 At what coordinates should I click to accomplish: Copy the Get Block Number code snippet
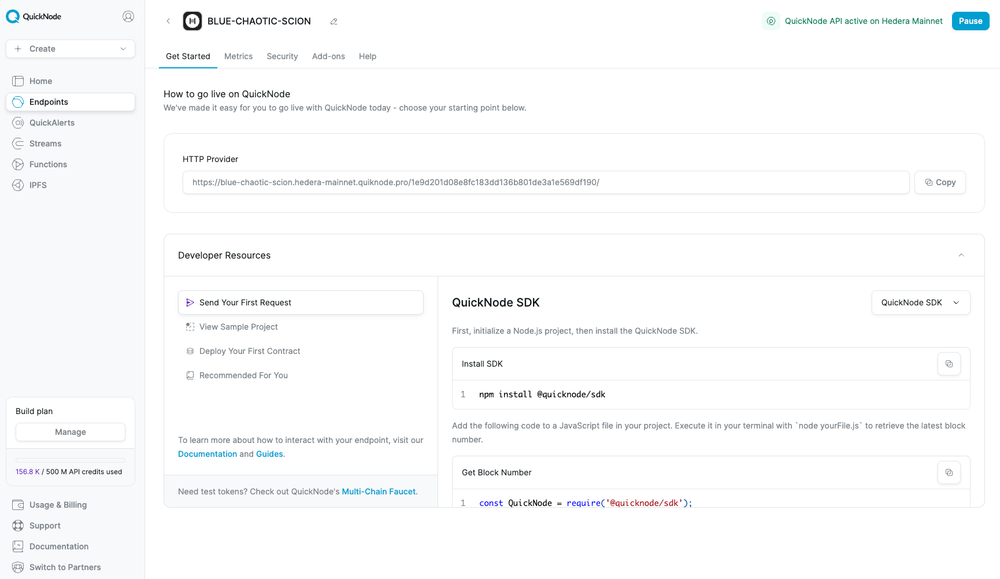point(949,473)
